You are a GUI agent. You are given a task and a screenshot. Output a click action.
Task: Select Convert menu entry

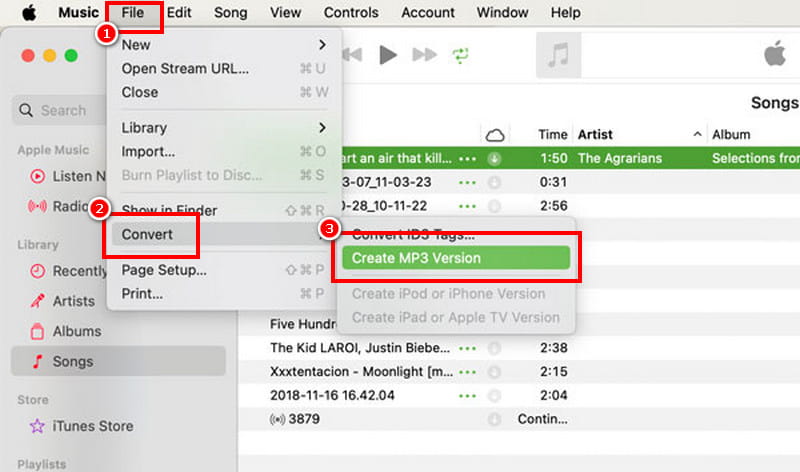(223, 234)
